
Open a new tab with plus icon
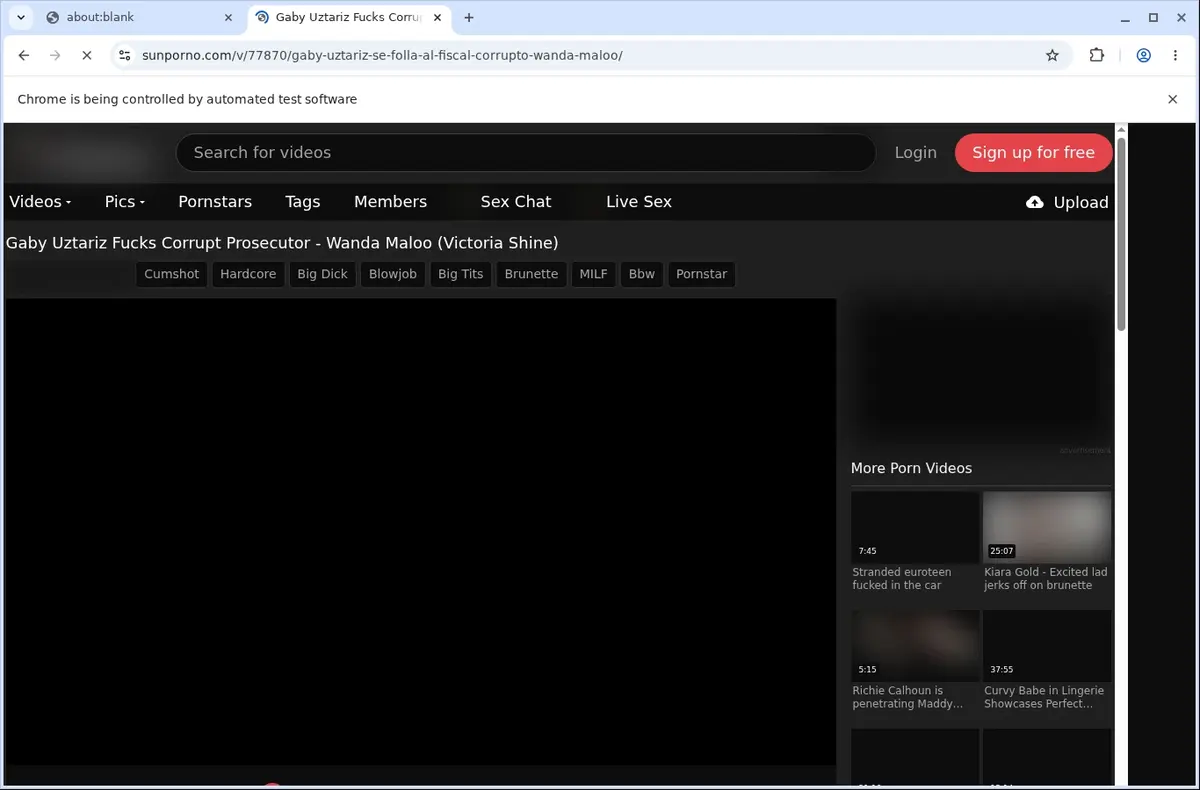(469, 17)
